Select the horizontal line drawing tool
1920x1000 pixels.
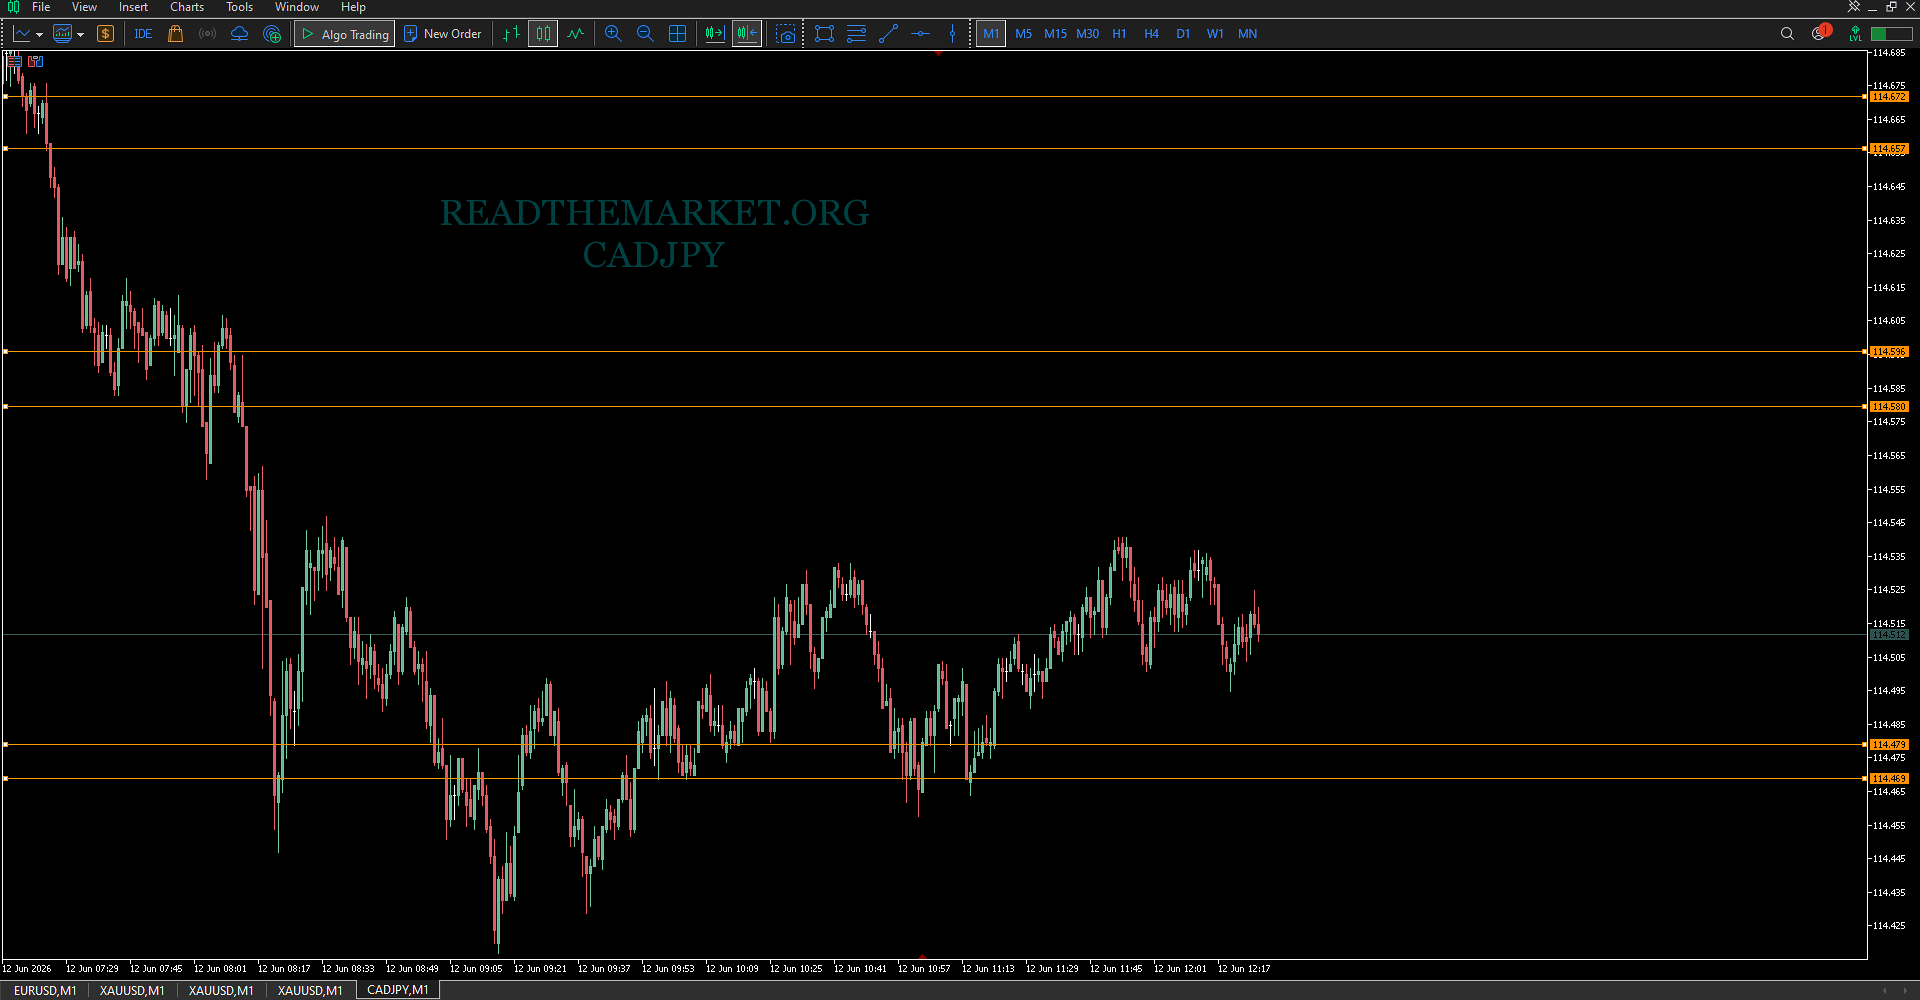pyautogui.click(x=920, y=34)
